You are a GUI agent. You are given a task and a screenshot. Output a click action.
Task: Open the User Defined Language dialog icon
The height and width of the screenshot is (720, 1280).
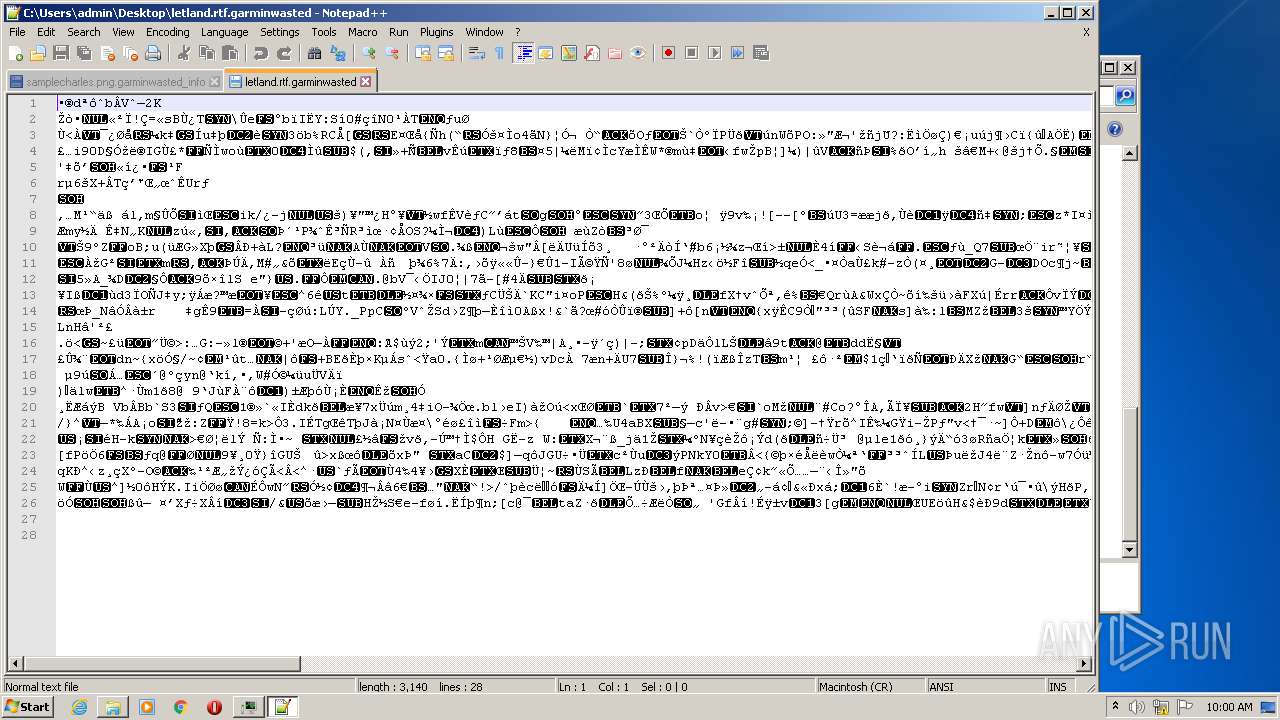coord(546,53)
